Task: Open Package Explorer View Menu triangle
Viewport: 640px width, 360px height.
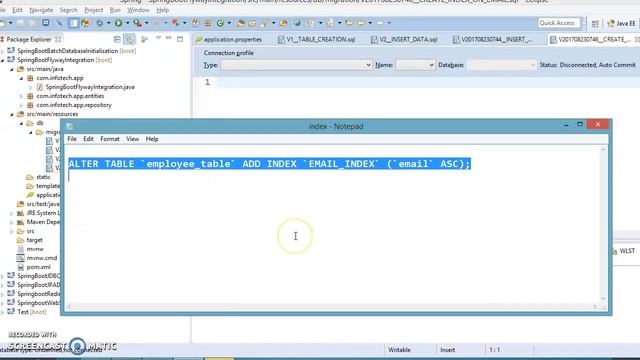Action: tap(158, 38)
